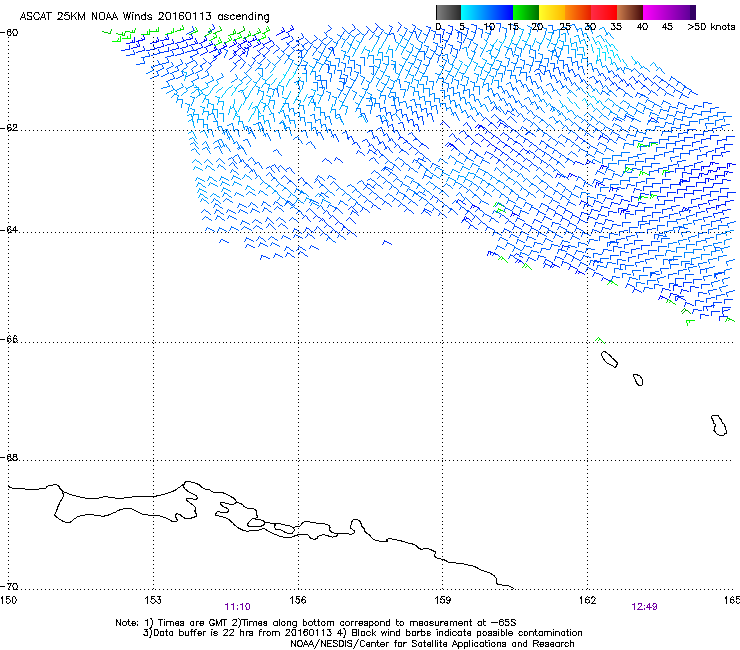740x650 pixels.
Task: Click the longitude label '153'
Action: pyautogui.click(x=153, y=600)
